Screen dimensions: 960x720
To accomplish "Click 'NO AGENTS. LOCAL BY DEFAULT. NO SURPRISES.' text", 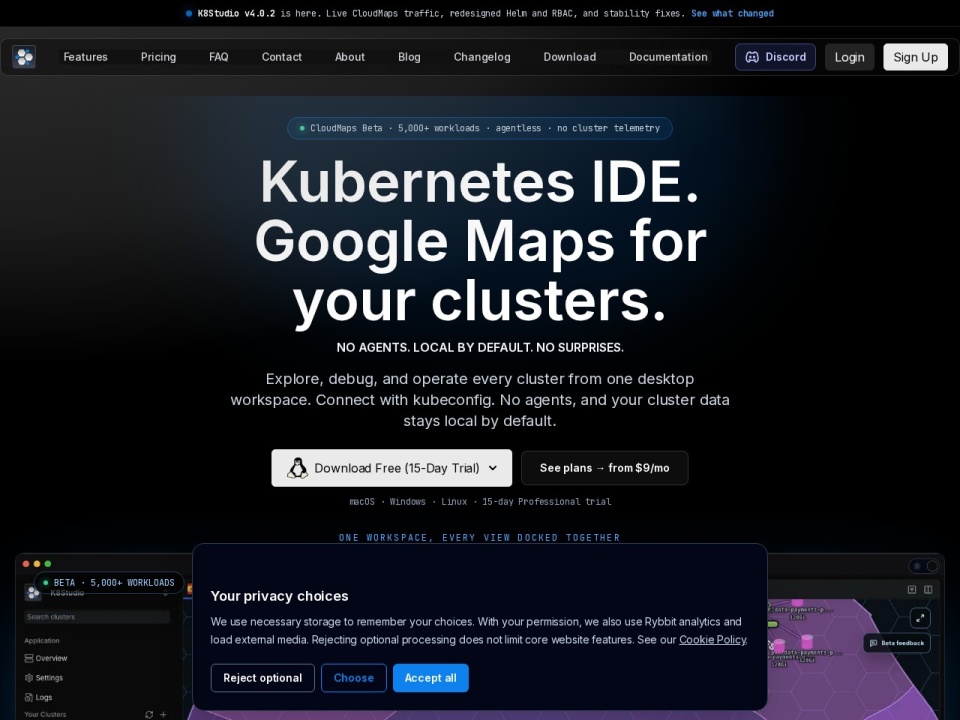I will point(480,348).
